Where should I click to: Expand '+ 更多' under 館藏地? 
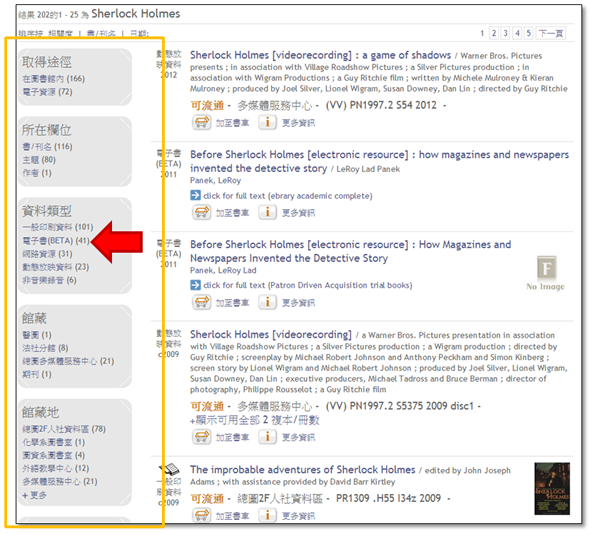pos(34,495)
